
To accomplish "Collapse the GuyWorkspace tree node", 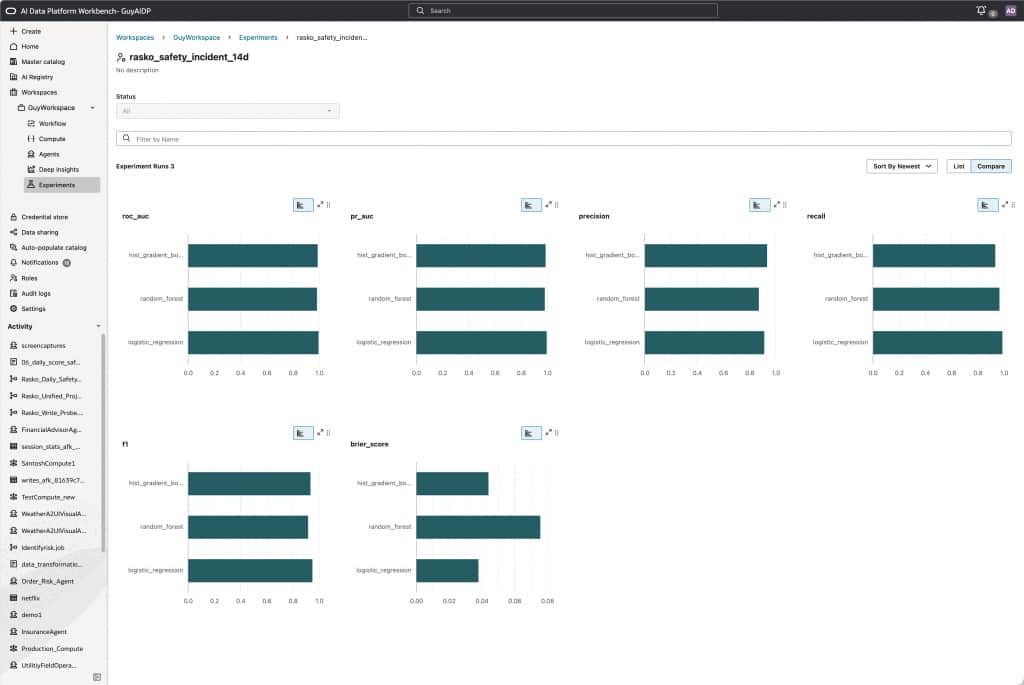I will [92, 108].
